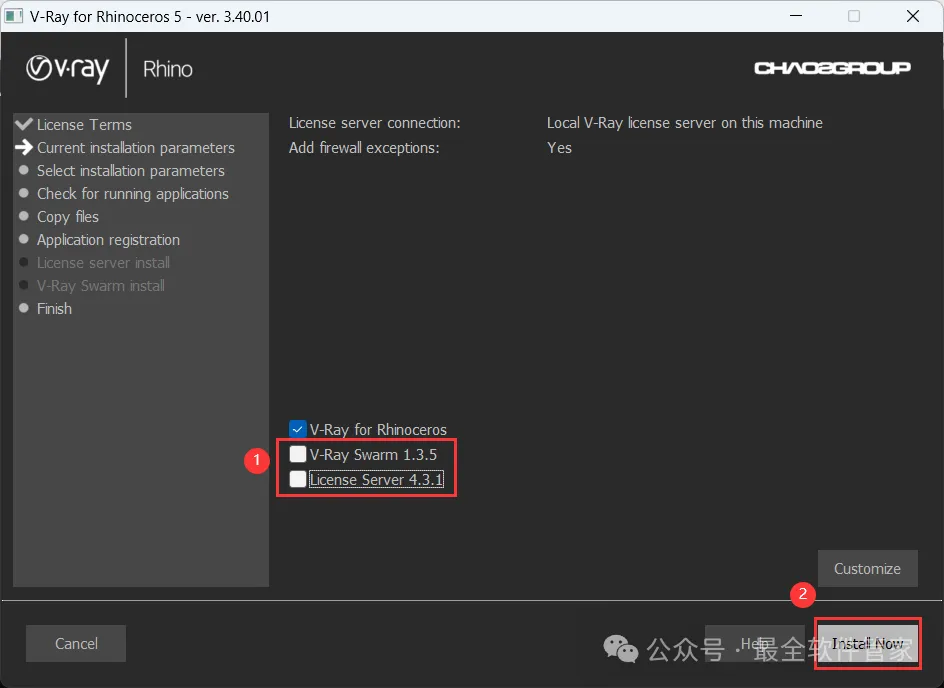Viewport: 944px width, 688px height.
Task: Select the V-Ray Swarm install step
Action: click(x=101, y=285)
